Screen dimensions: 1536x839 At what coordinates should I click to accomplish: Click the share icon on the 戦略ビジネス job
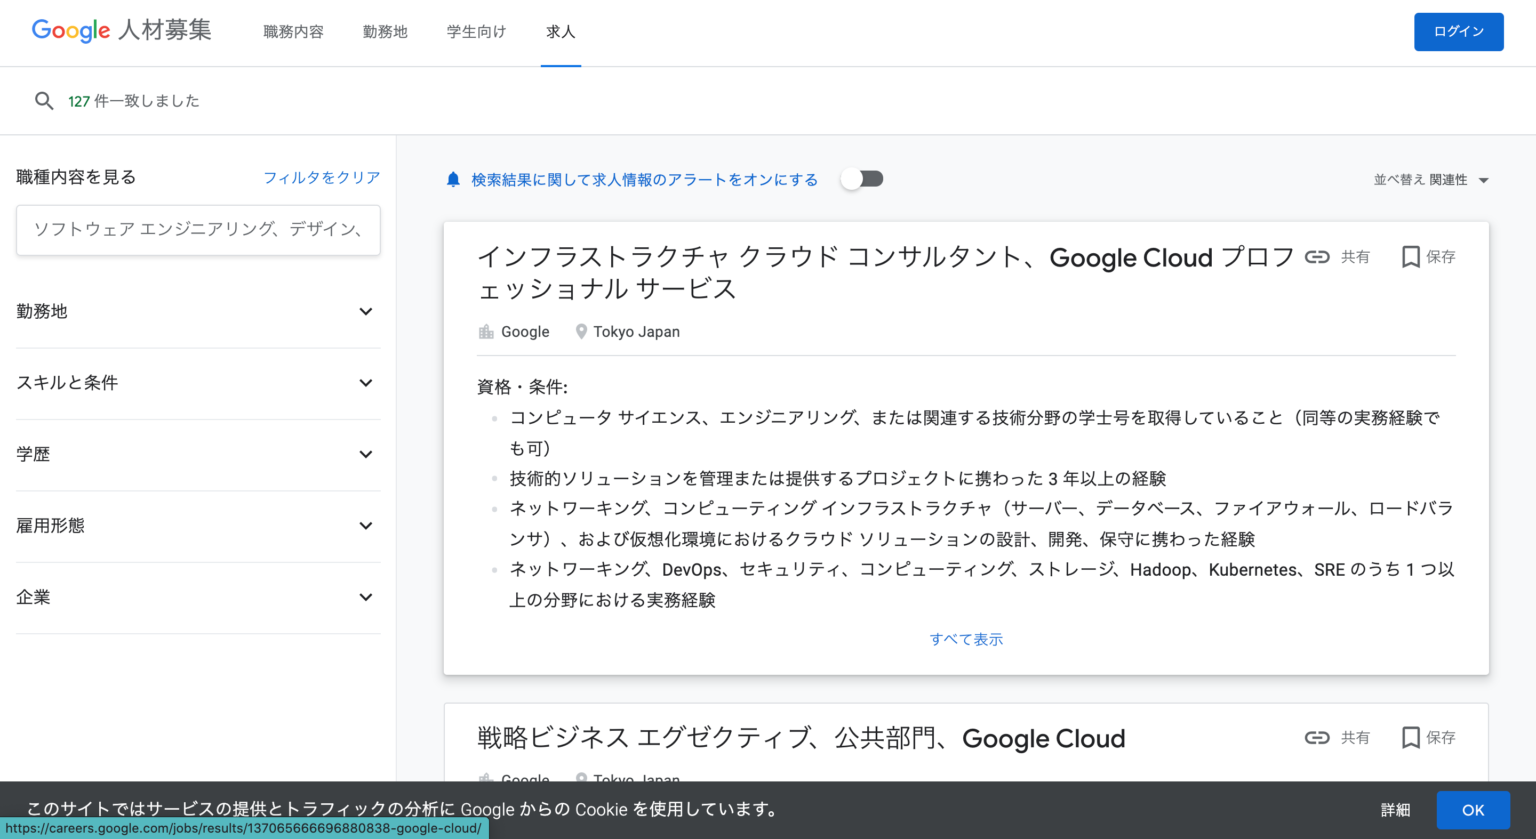[x=1317, y=738]
